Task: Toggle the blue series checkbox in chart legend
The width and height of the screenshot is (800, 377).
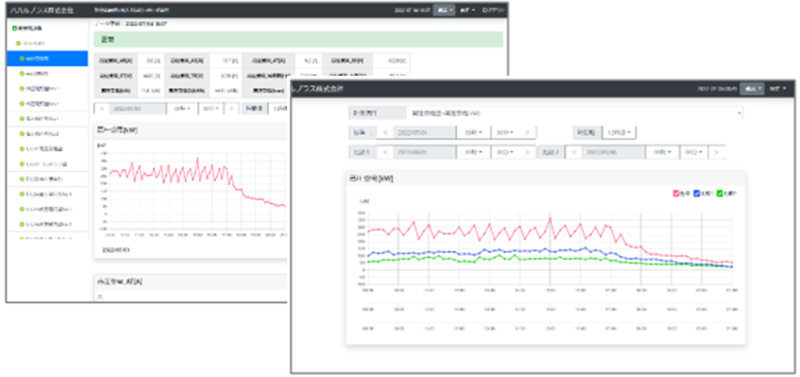Action: [x=696, y=194]
